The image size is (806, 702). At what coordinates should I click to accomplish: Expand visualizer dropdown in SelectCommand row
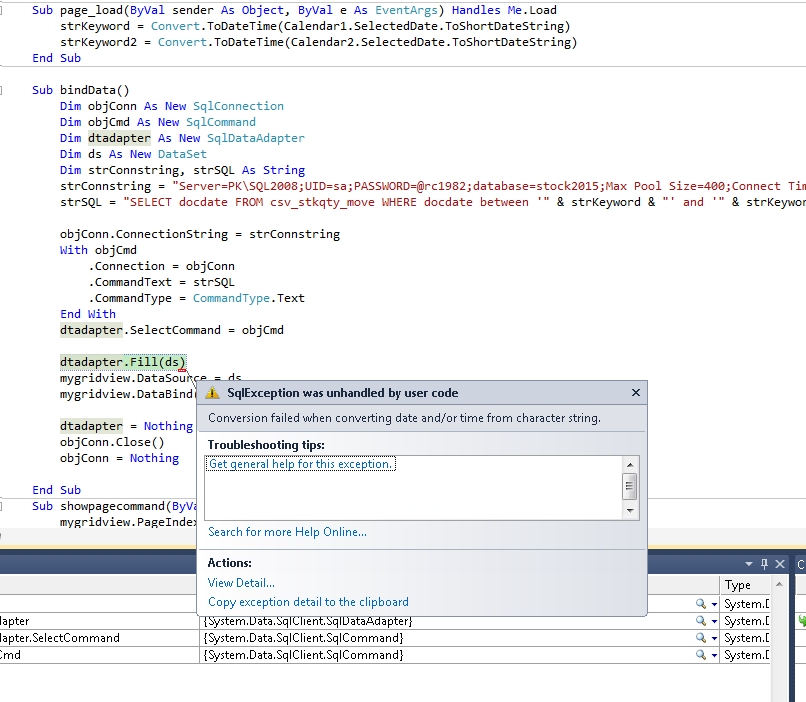pyautogui.click(x=714, y=639)
